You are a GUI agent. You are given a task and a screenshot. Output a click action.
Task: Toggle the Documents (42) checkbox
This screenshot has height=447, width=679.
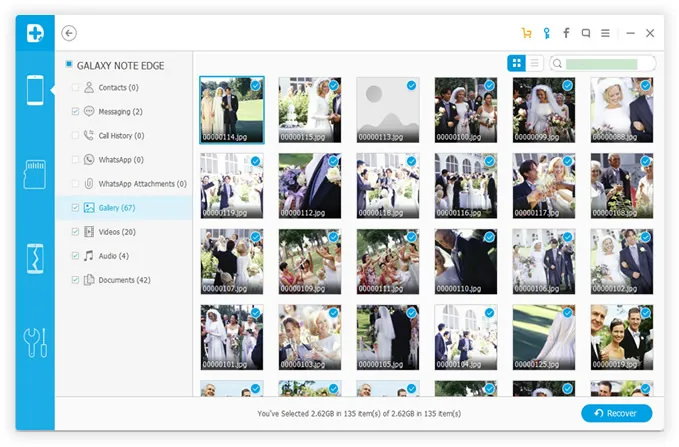tap(76, 280)
